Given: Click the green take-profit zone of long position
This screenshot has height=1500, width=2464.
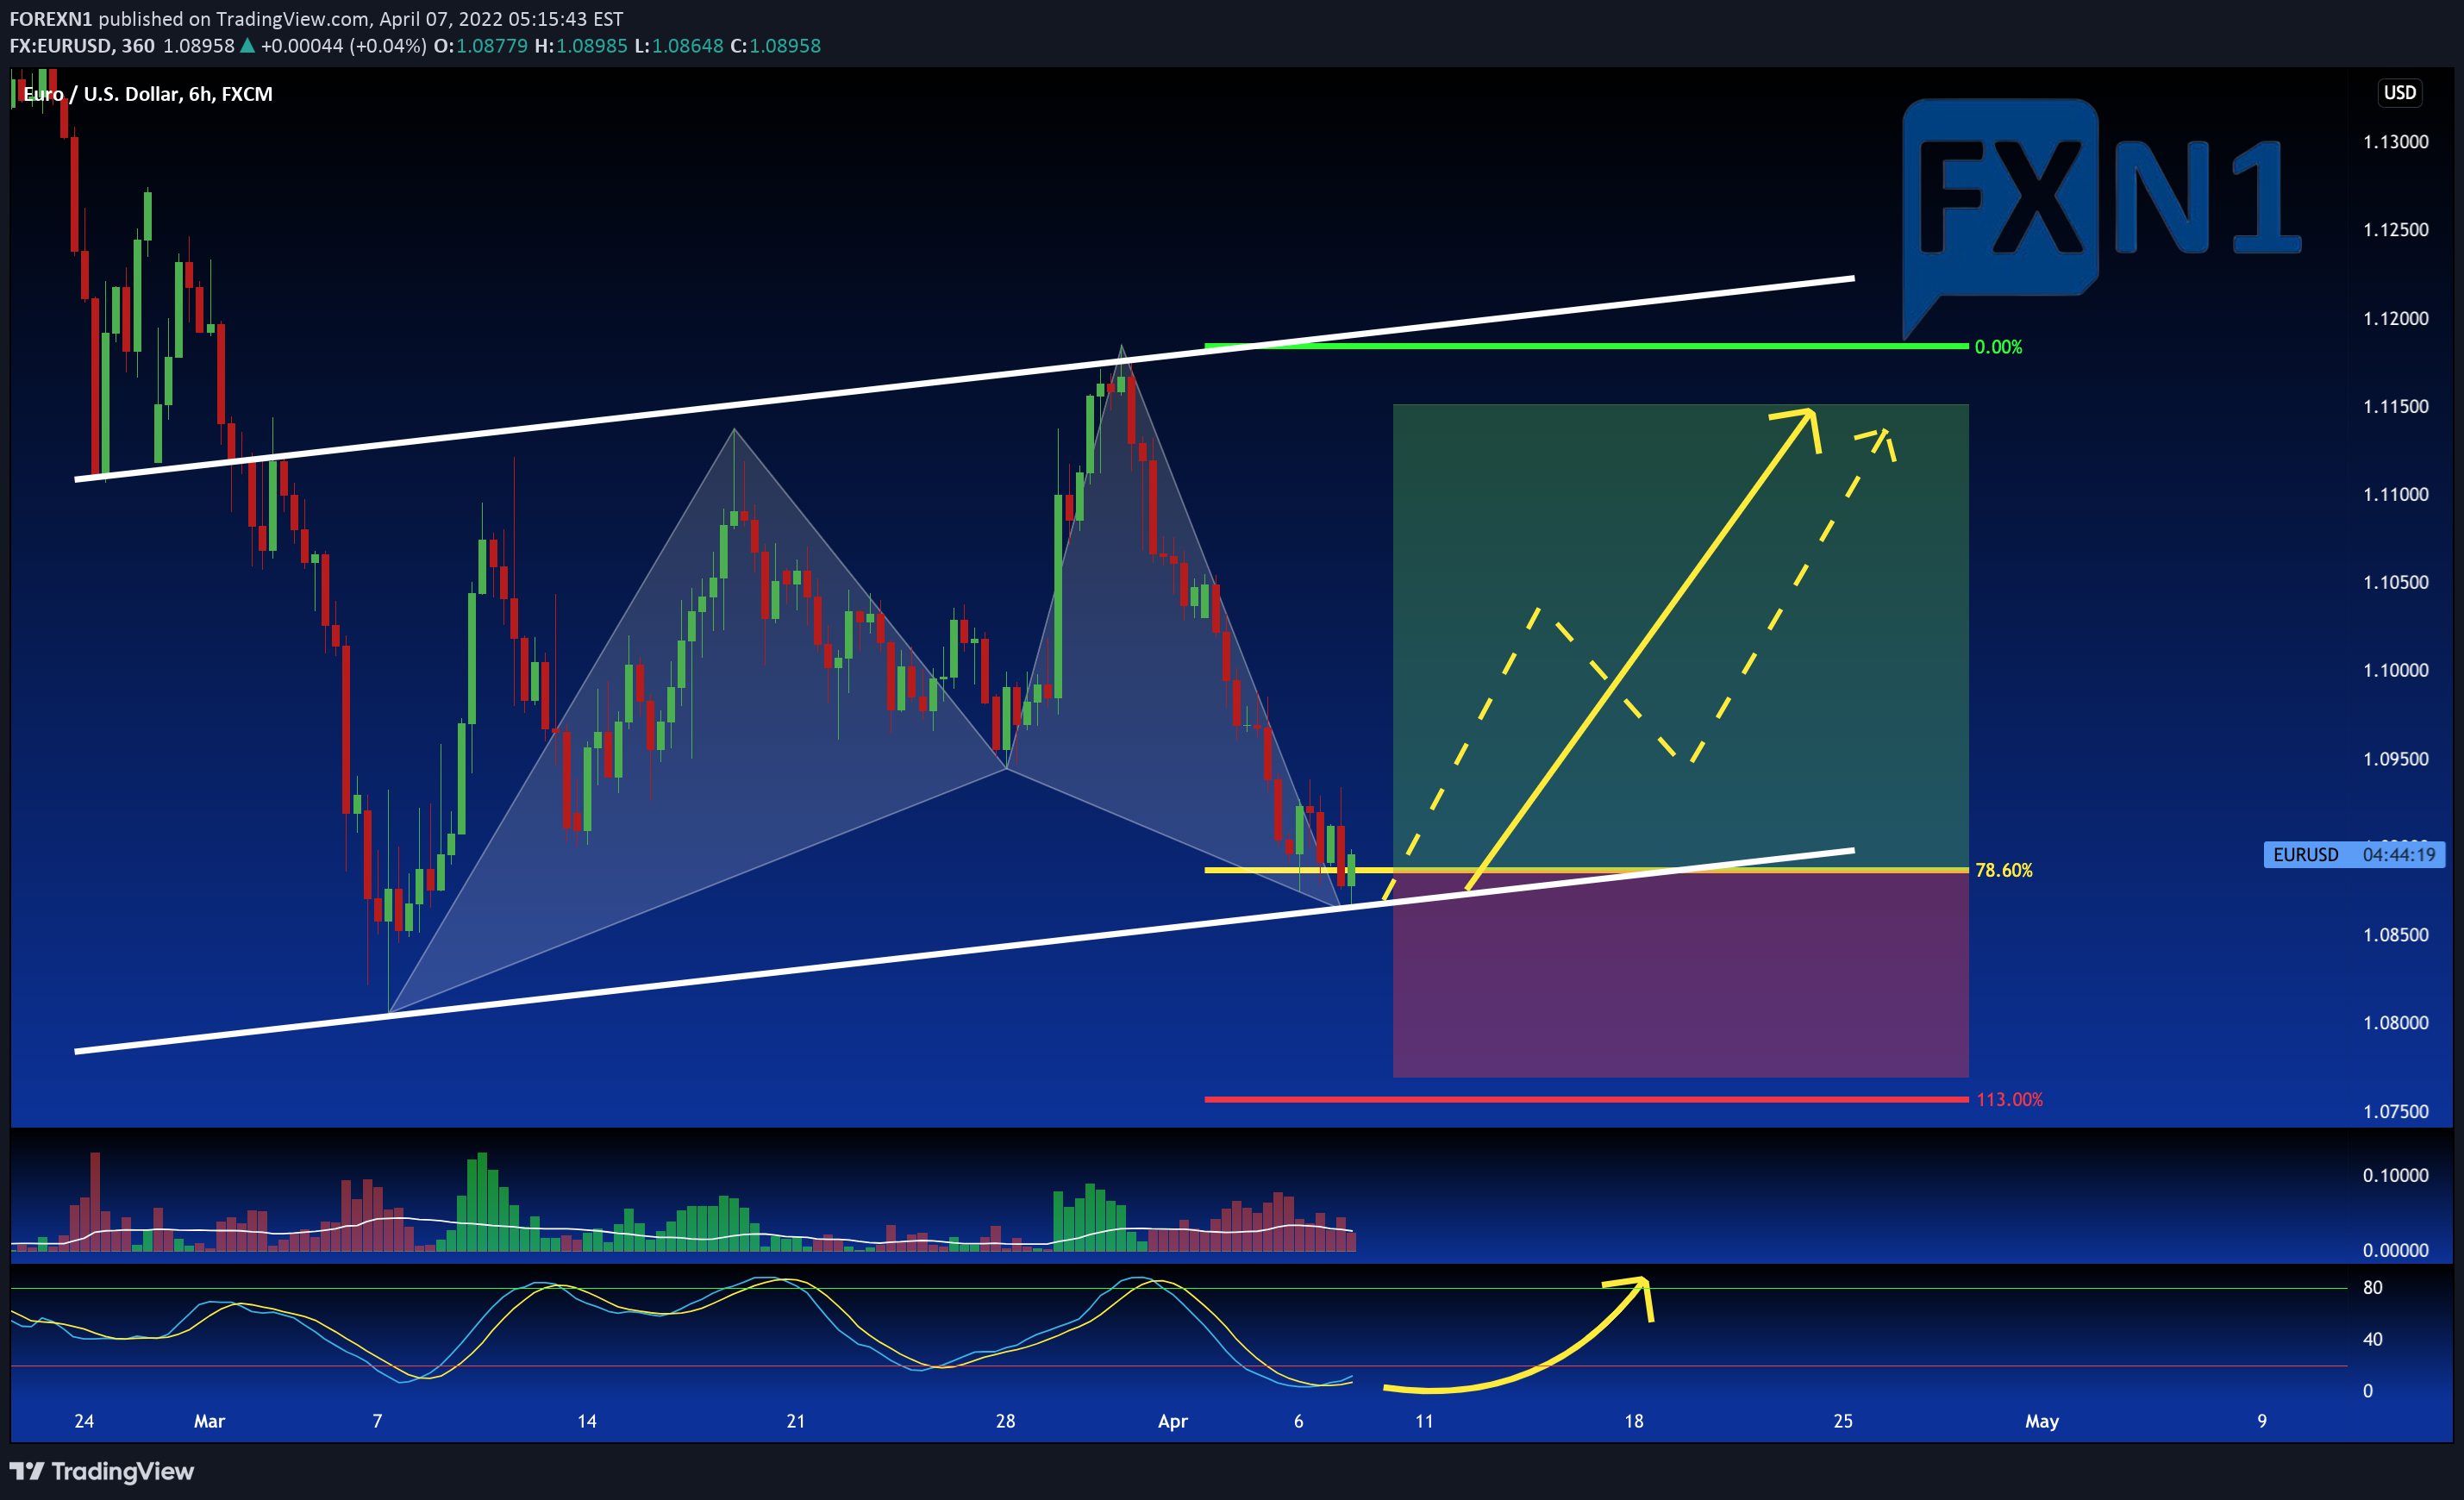Looking at the screenshot, I should pos(1680,636).
